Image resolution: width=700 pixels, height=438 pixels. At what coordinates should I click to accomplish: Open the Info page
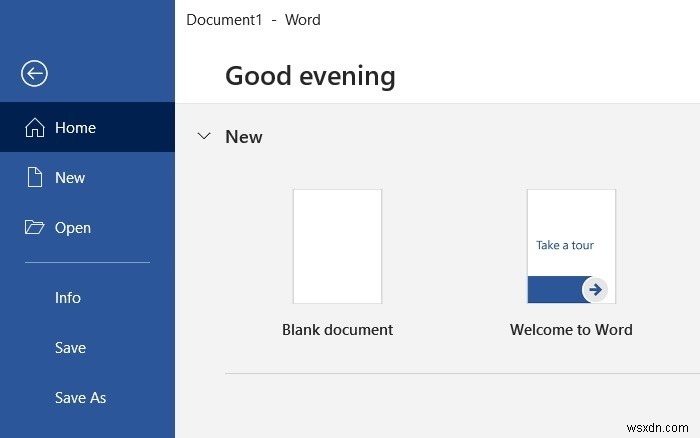(x=88, y=298)
